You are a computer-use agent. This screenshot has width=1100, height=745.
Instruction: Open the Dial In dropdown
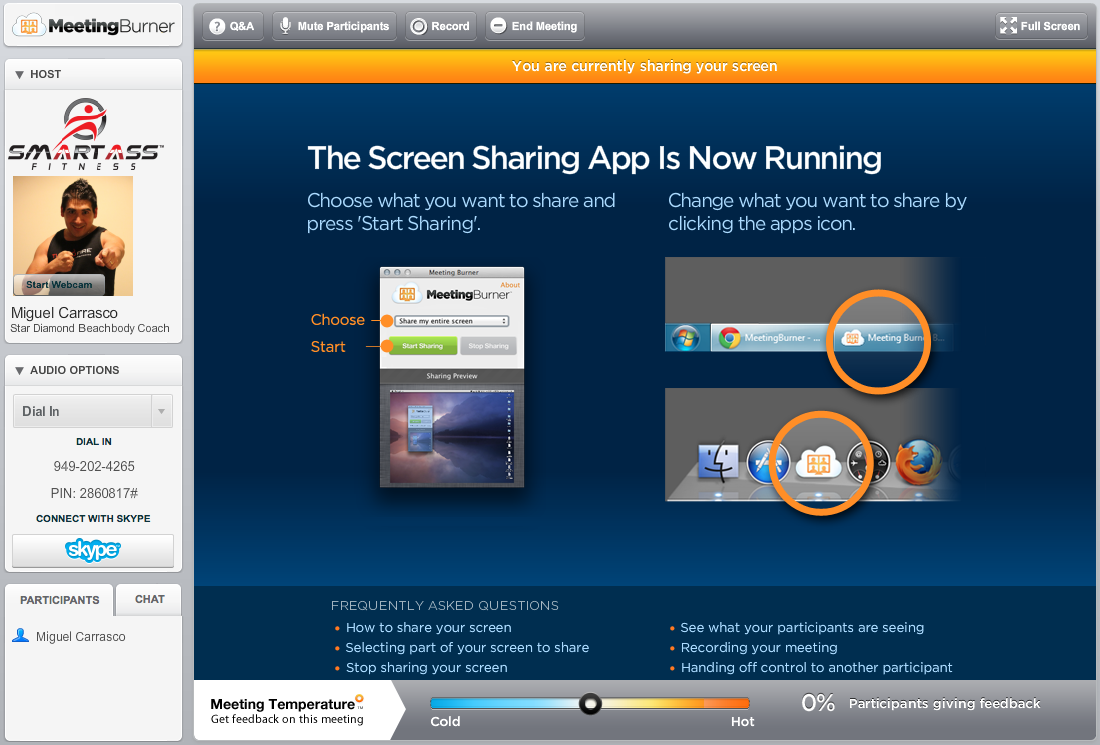[93, 411]
